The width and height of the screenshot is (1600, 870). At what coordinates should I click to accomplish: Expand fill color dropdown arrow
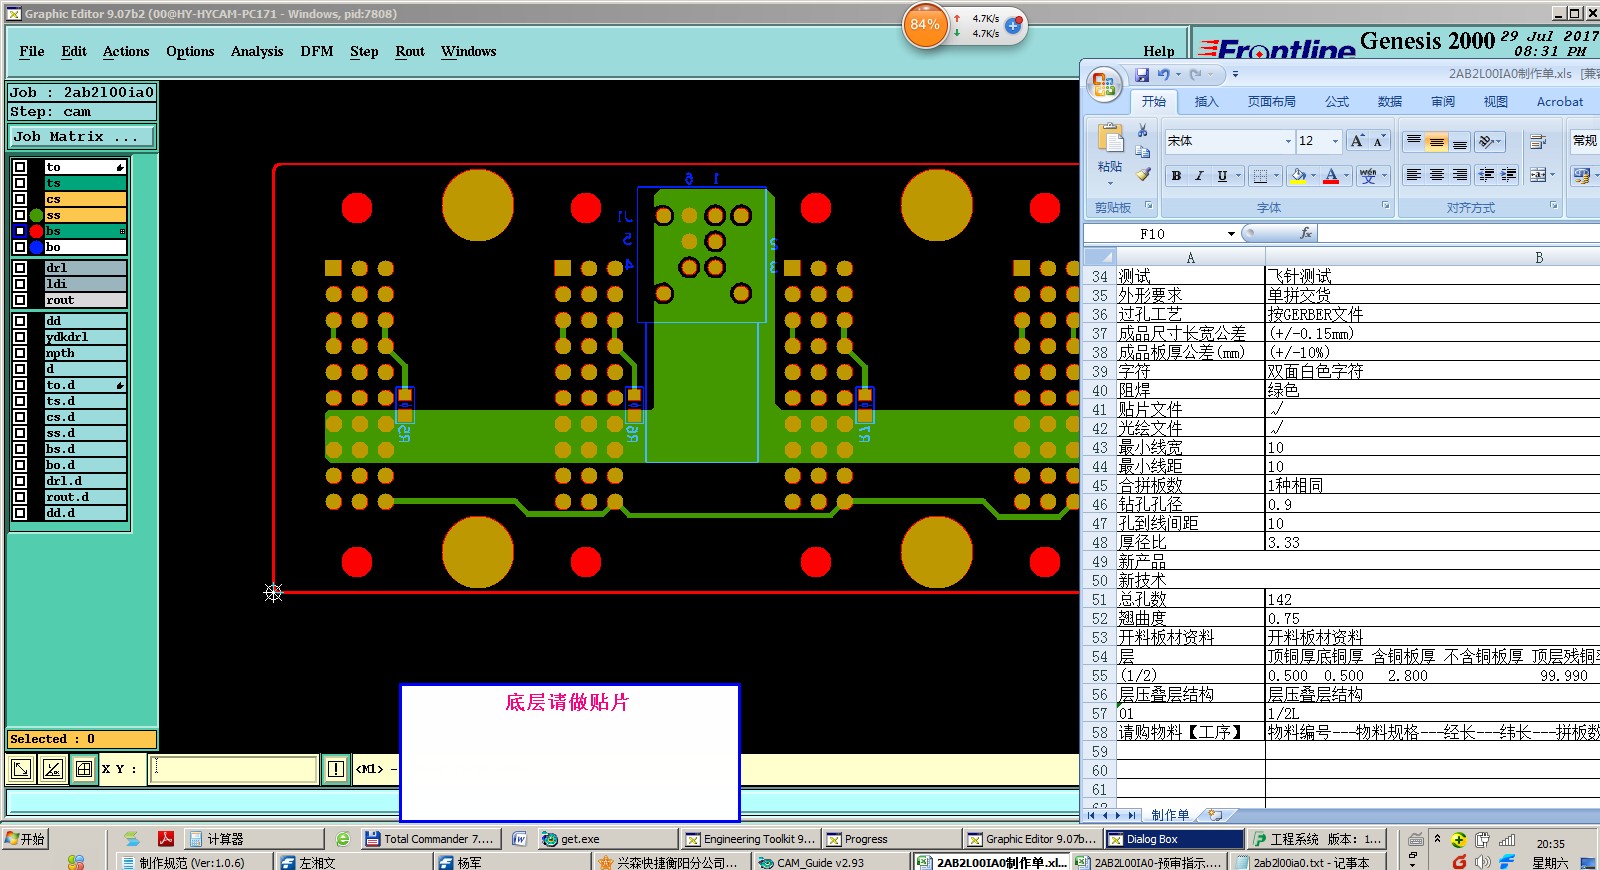[1313, 176]
